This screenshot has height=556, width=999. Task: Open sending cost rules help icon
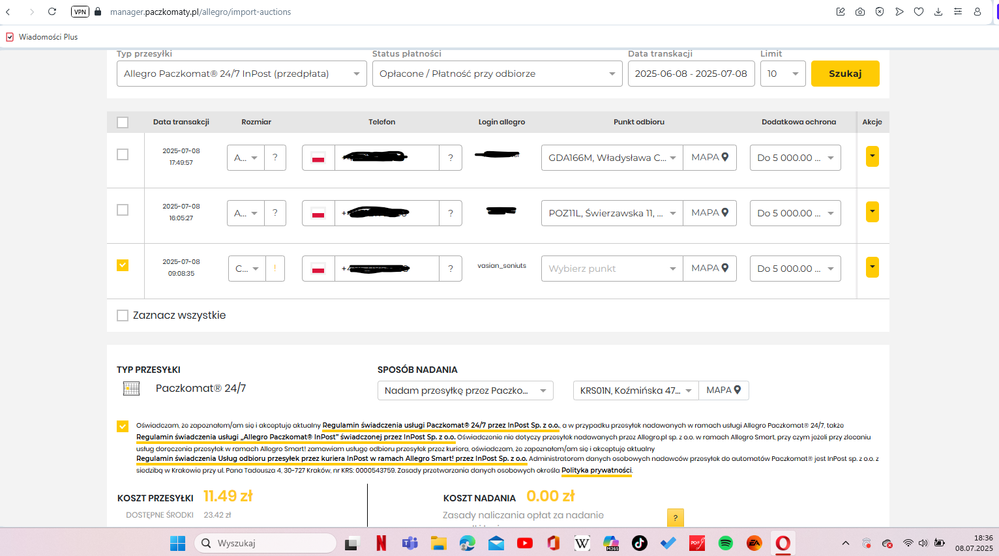tap(675, 517)
